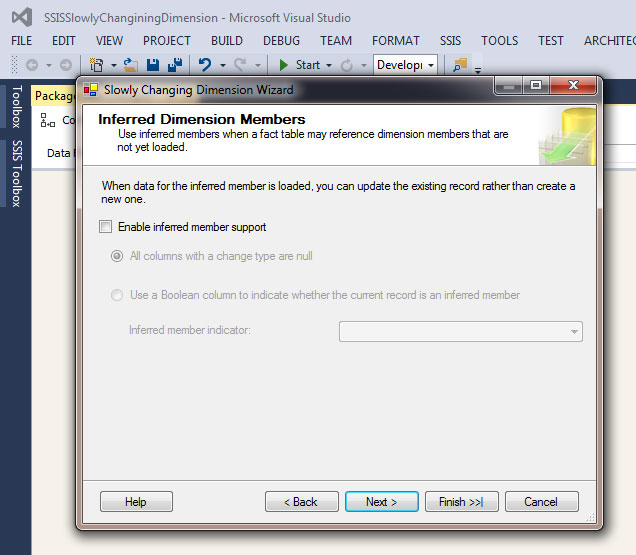Open the TOOLS menu
636x555 pixels.
pos(499,41)
